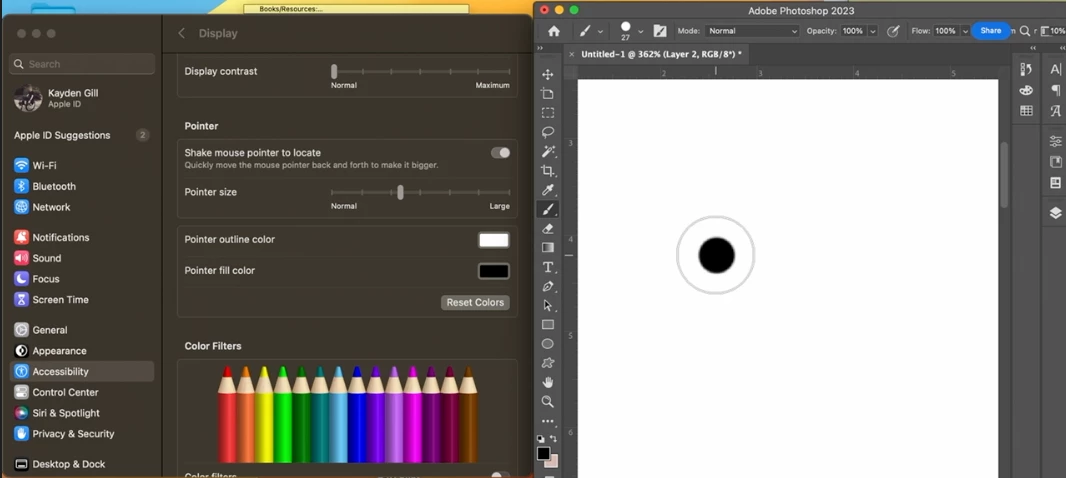Open the Brush Settings panel button

[659, 31]
